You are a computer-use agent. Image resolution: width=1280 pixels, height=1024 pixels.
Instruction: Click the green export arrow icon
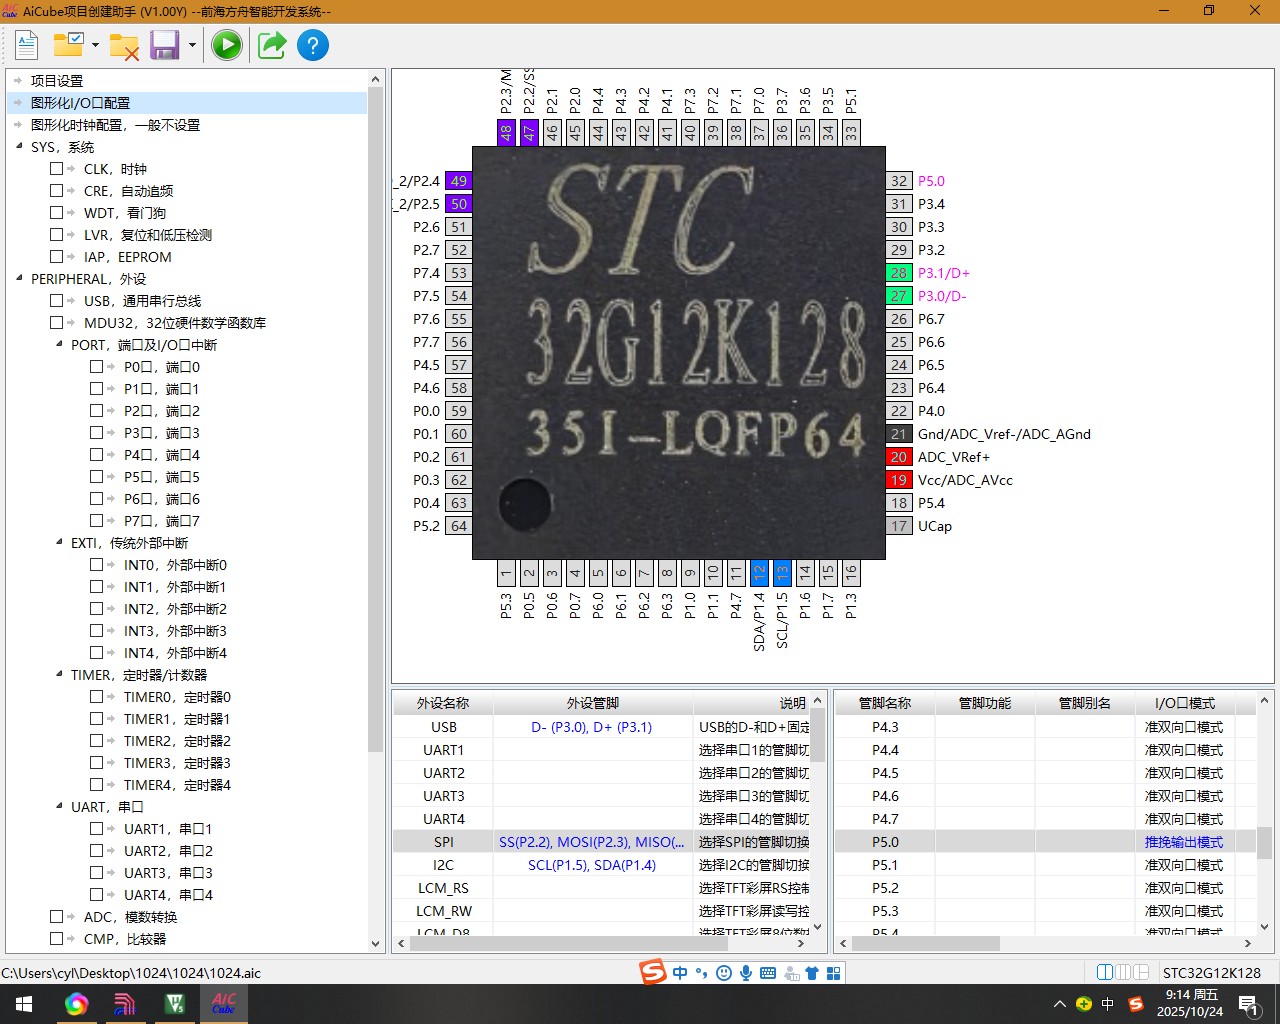(272, 45)
